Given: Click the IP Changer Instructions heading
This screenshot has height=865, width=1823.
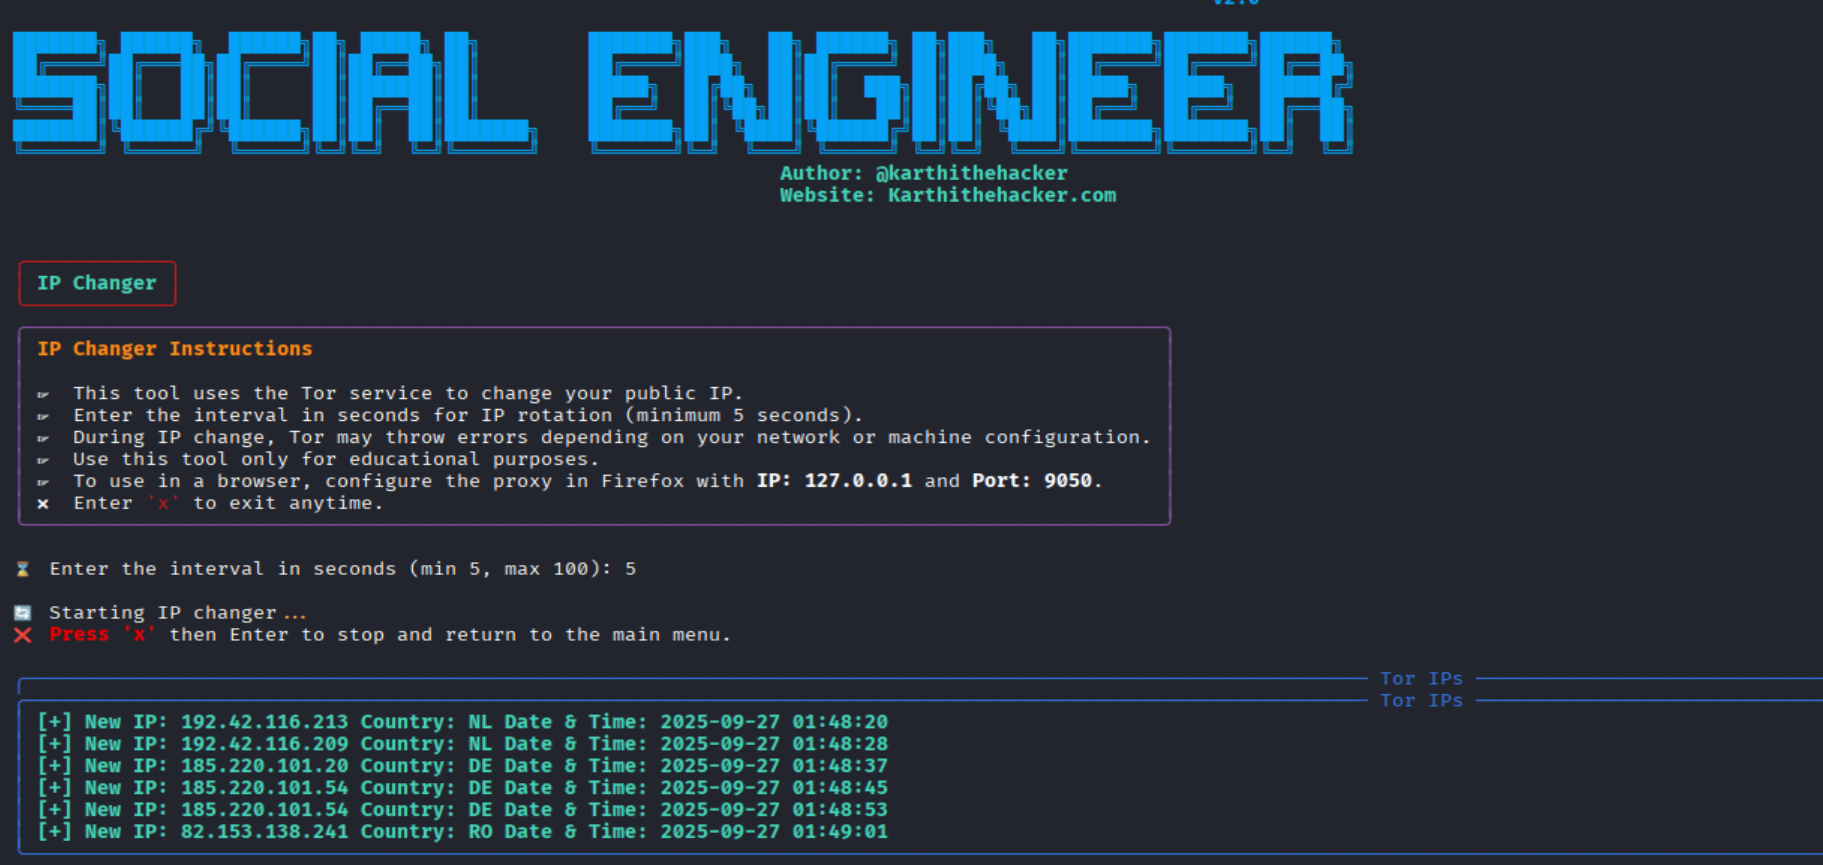Looking at the screenshot, I should 175,349.
